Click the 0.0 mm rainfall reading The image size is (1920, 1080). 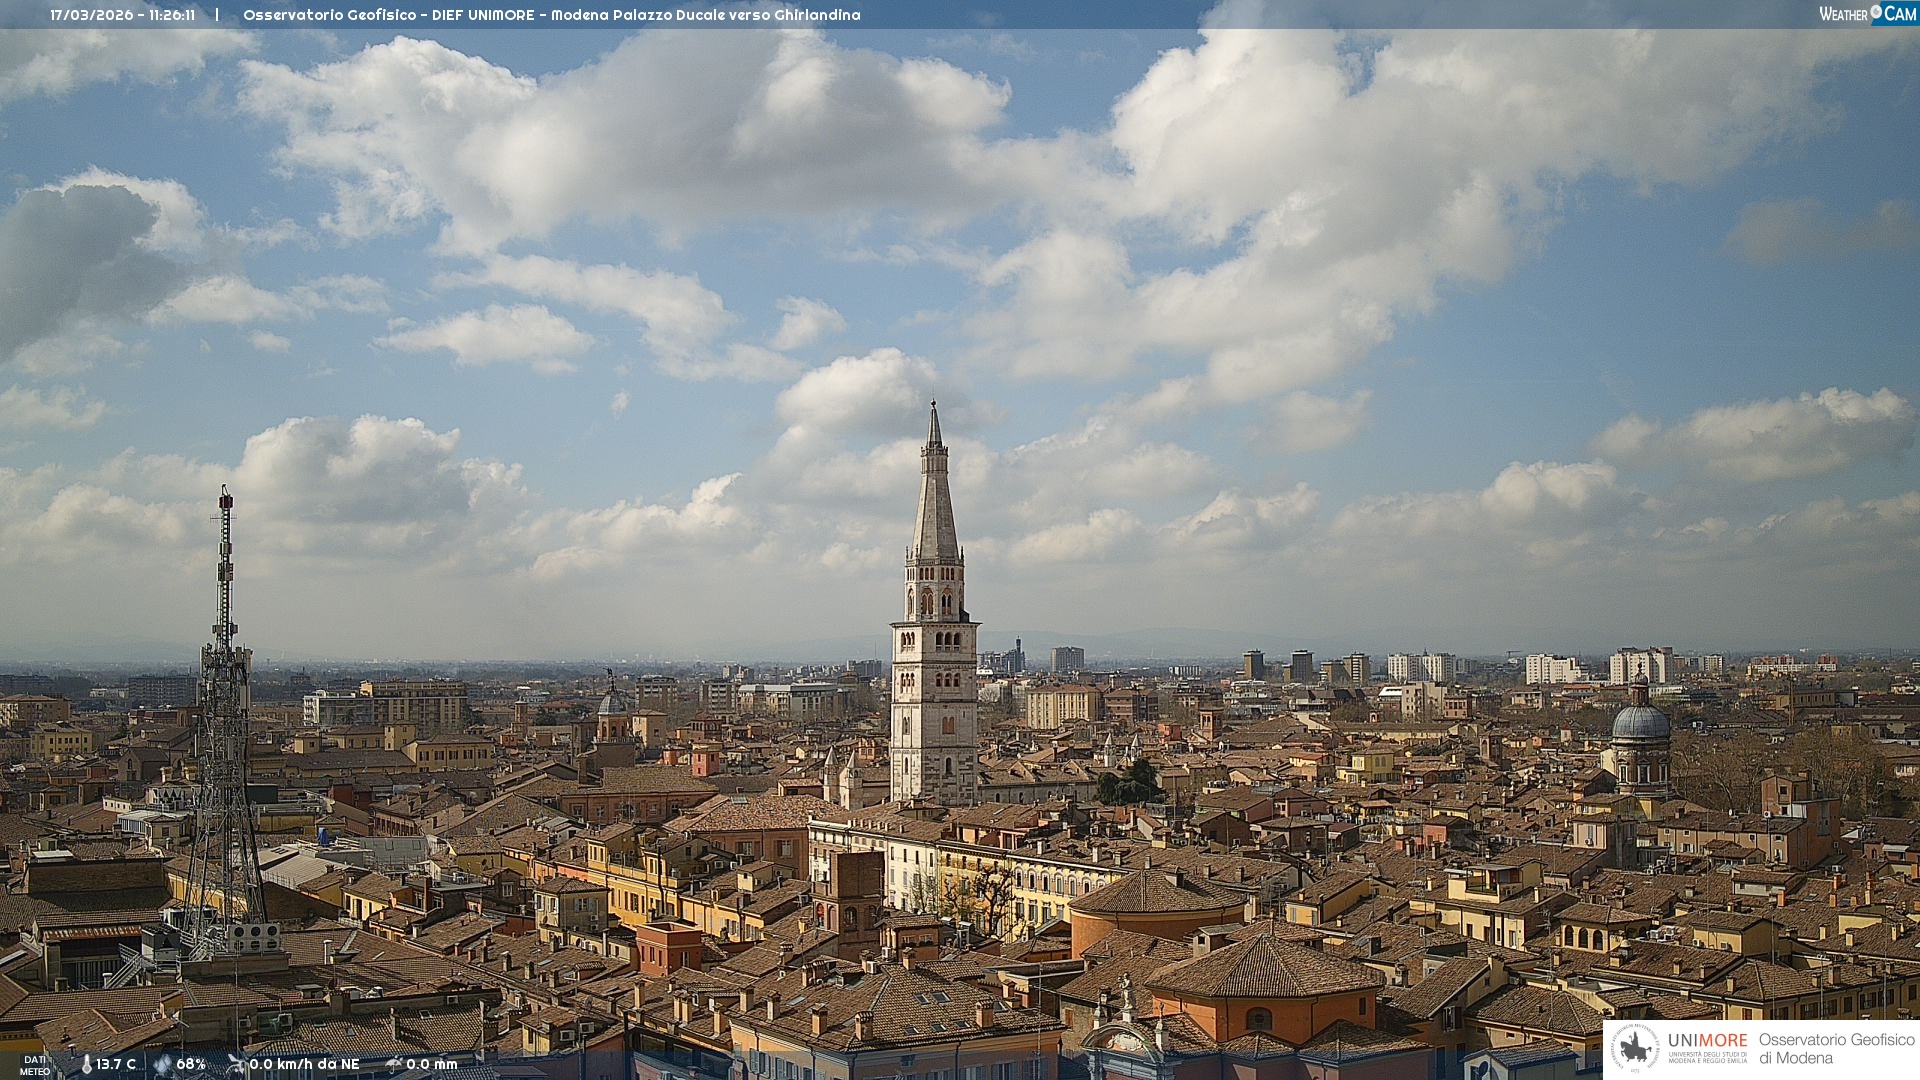(431, 1065)
